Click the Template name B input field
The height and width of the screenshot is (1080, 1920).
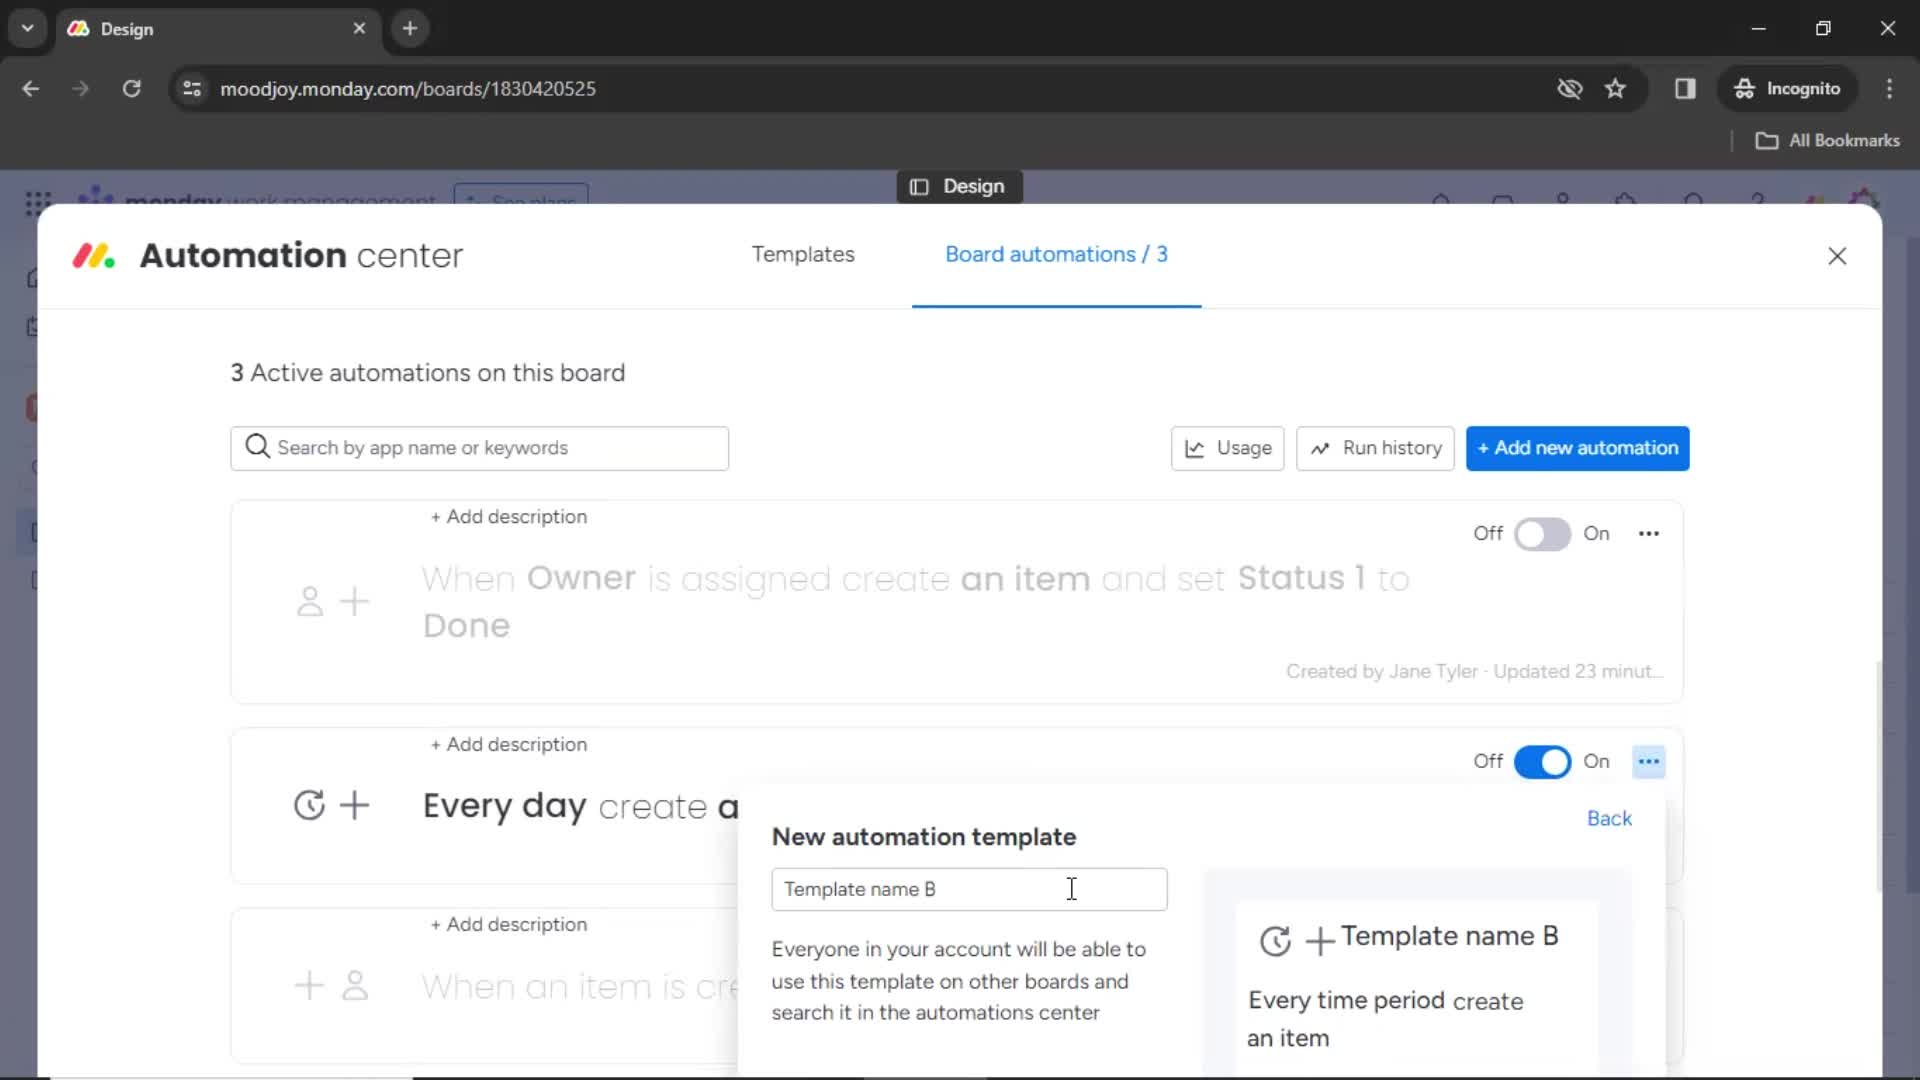coord(971,889)
